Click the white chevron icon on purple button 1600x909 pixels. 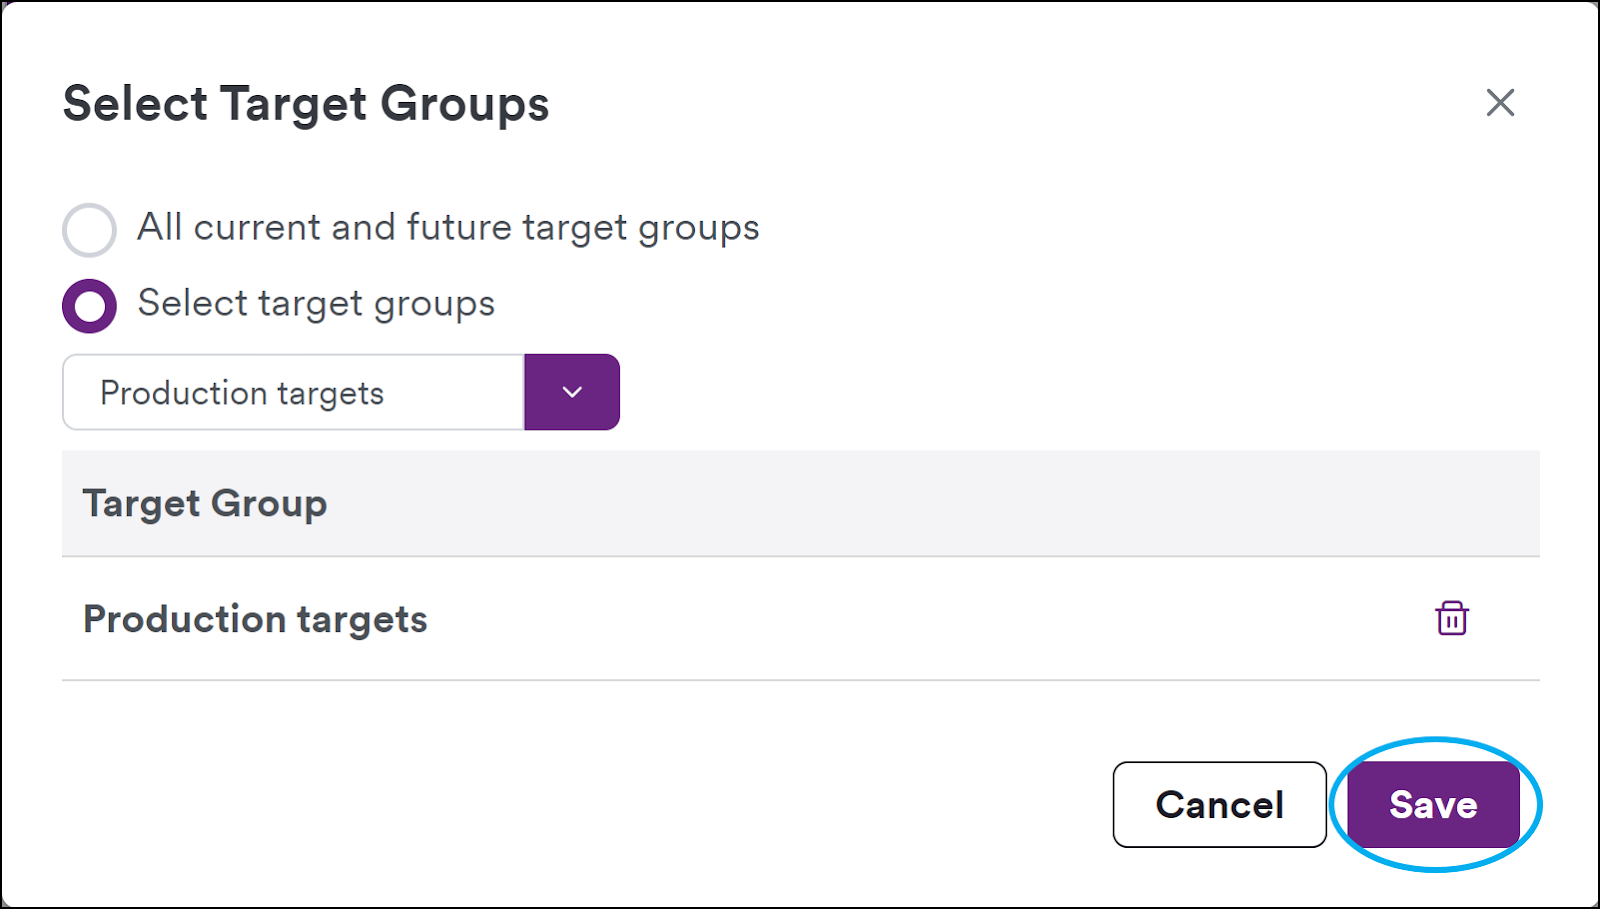[x=572, y=392]
